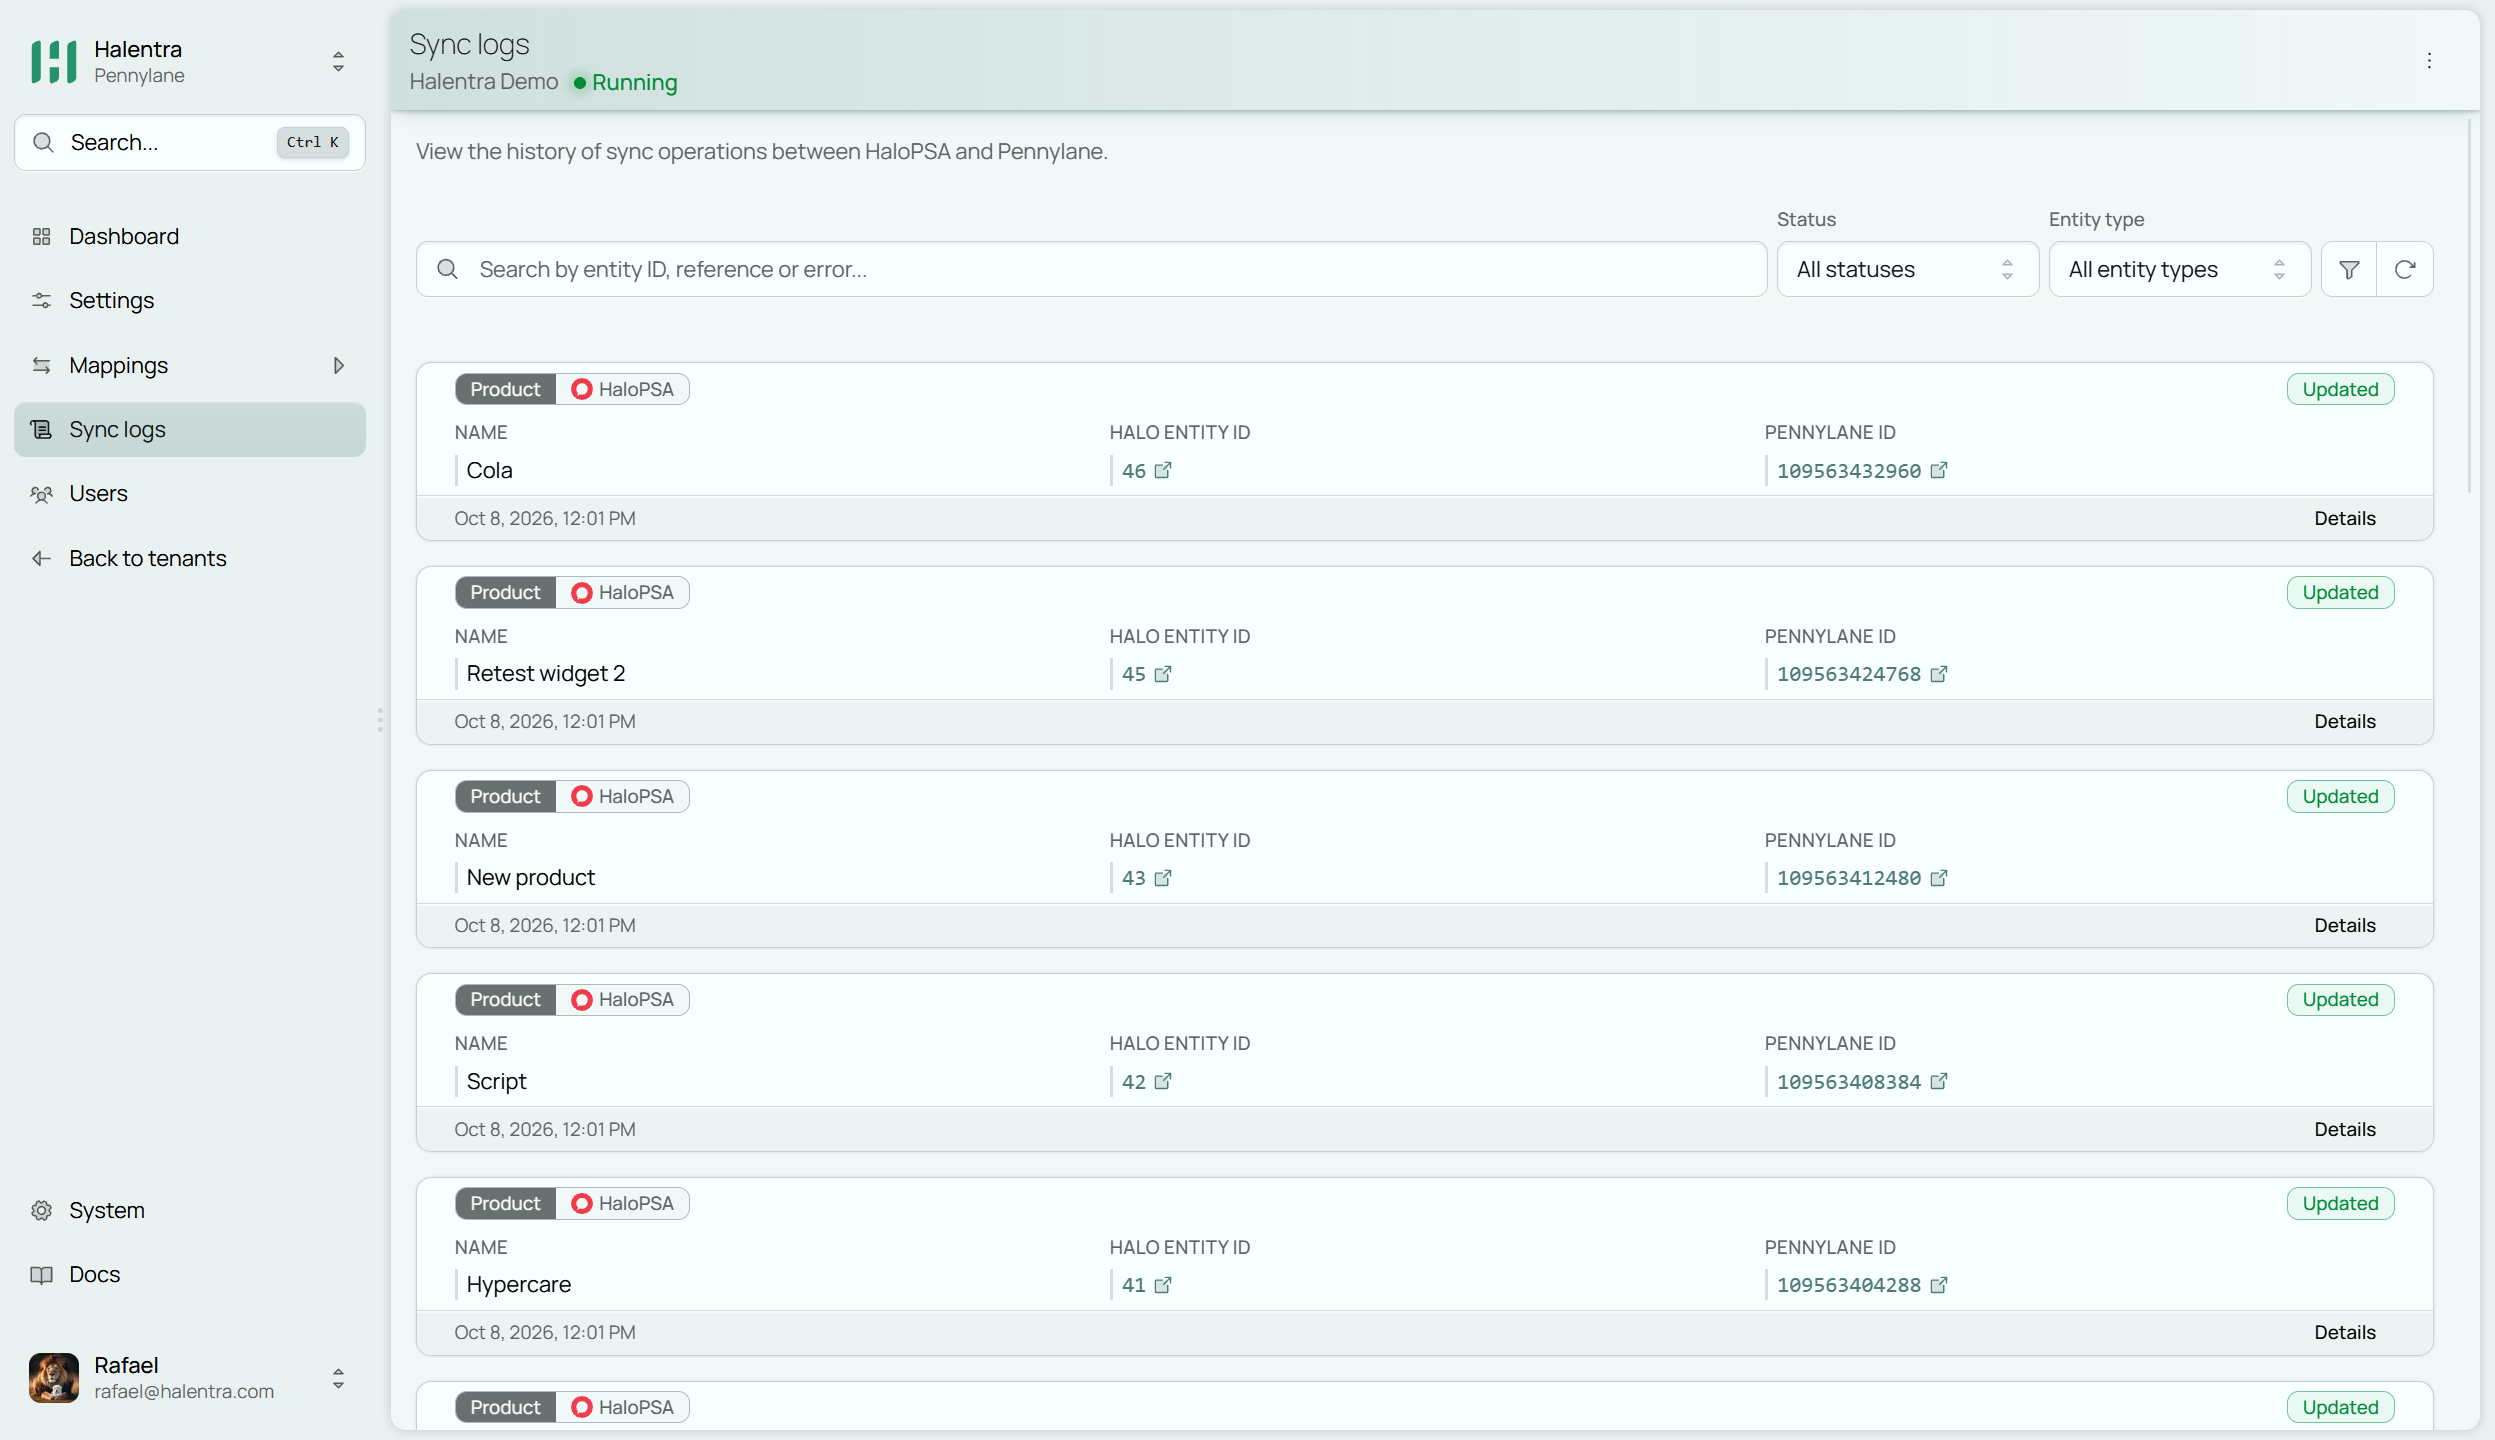Focus the entity ID search field
This screenshot has width=2495, height=1440.
(1091, 269)
